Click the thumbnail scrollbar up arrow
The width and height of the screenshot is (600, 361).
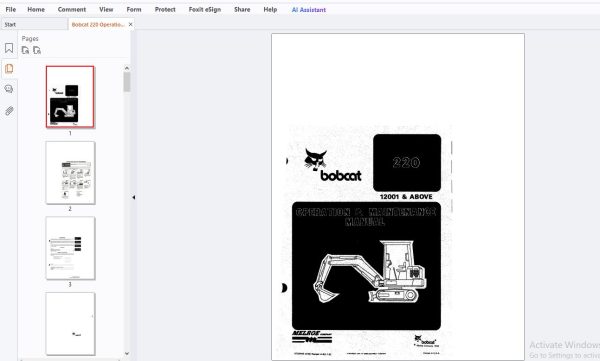pos(127,68)
